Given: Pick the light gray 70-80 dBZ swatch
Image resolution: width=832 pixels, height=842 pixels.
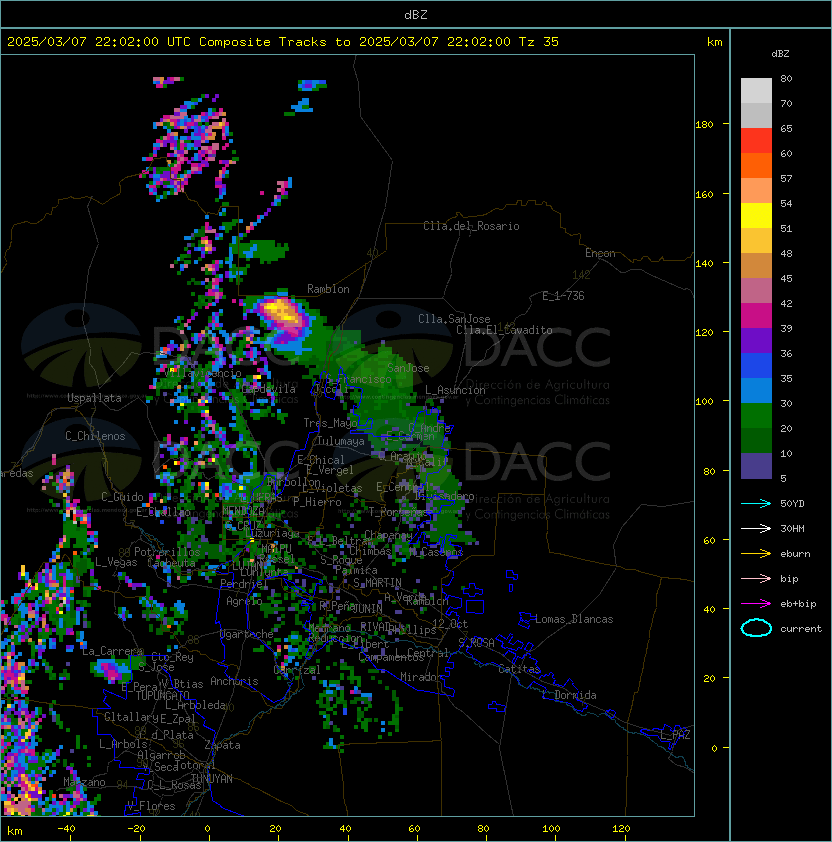Looking at the screenshot, I should tap(756, 91).
